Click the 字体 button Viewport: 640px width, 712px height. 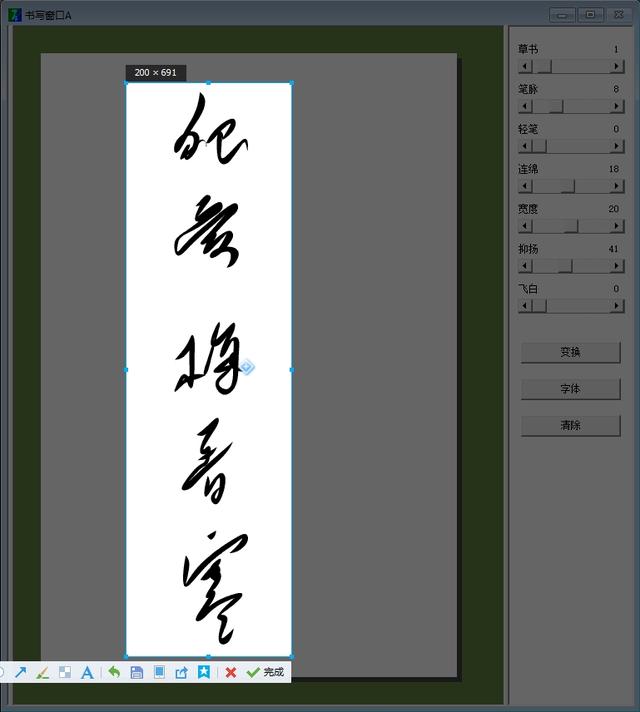570,389
